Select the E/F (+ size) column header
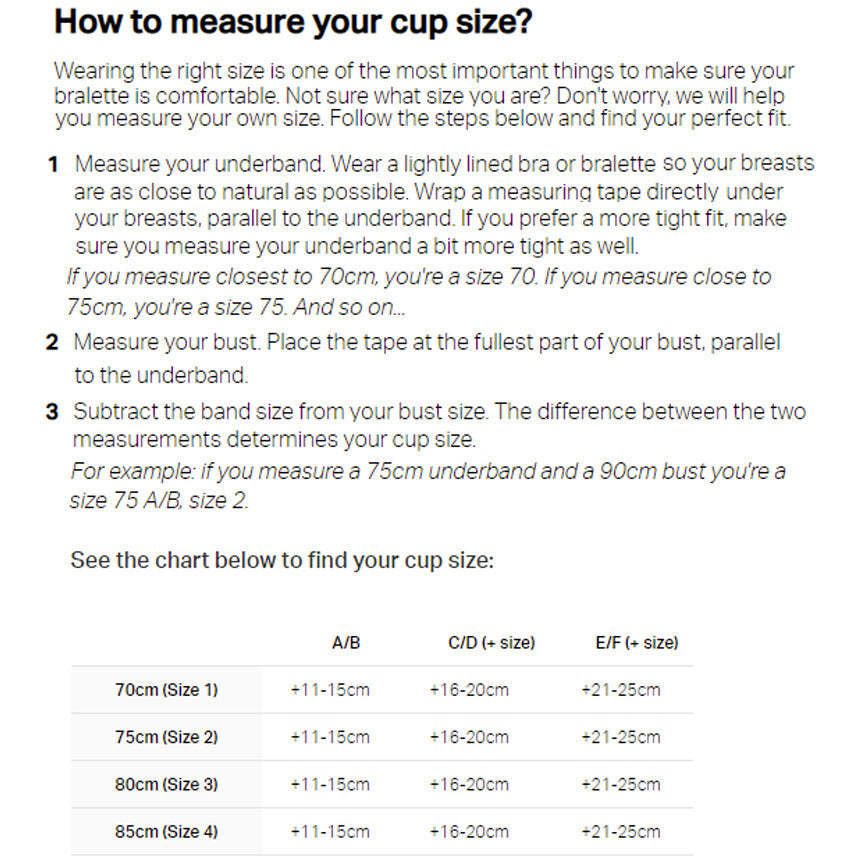Image resolution: width=856 pixels, height=856 pixels. pyautogui.click(x=637, y=643)
